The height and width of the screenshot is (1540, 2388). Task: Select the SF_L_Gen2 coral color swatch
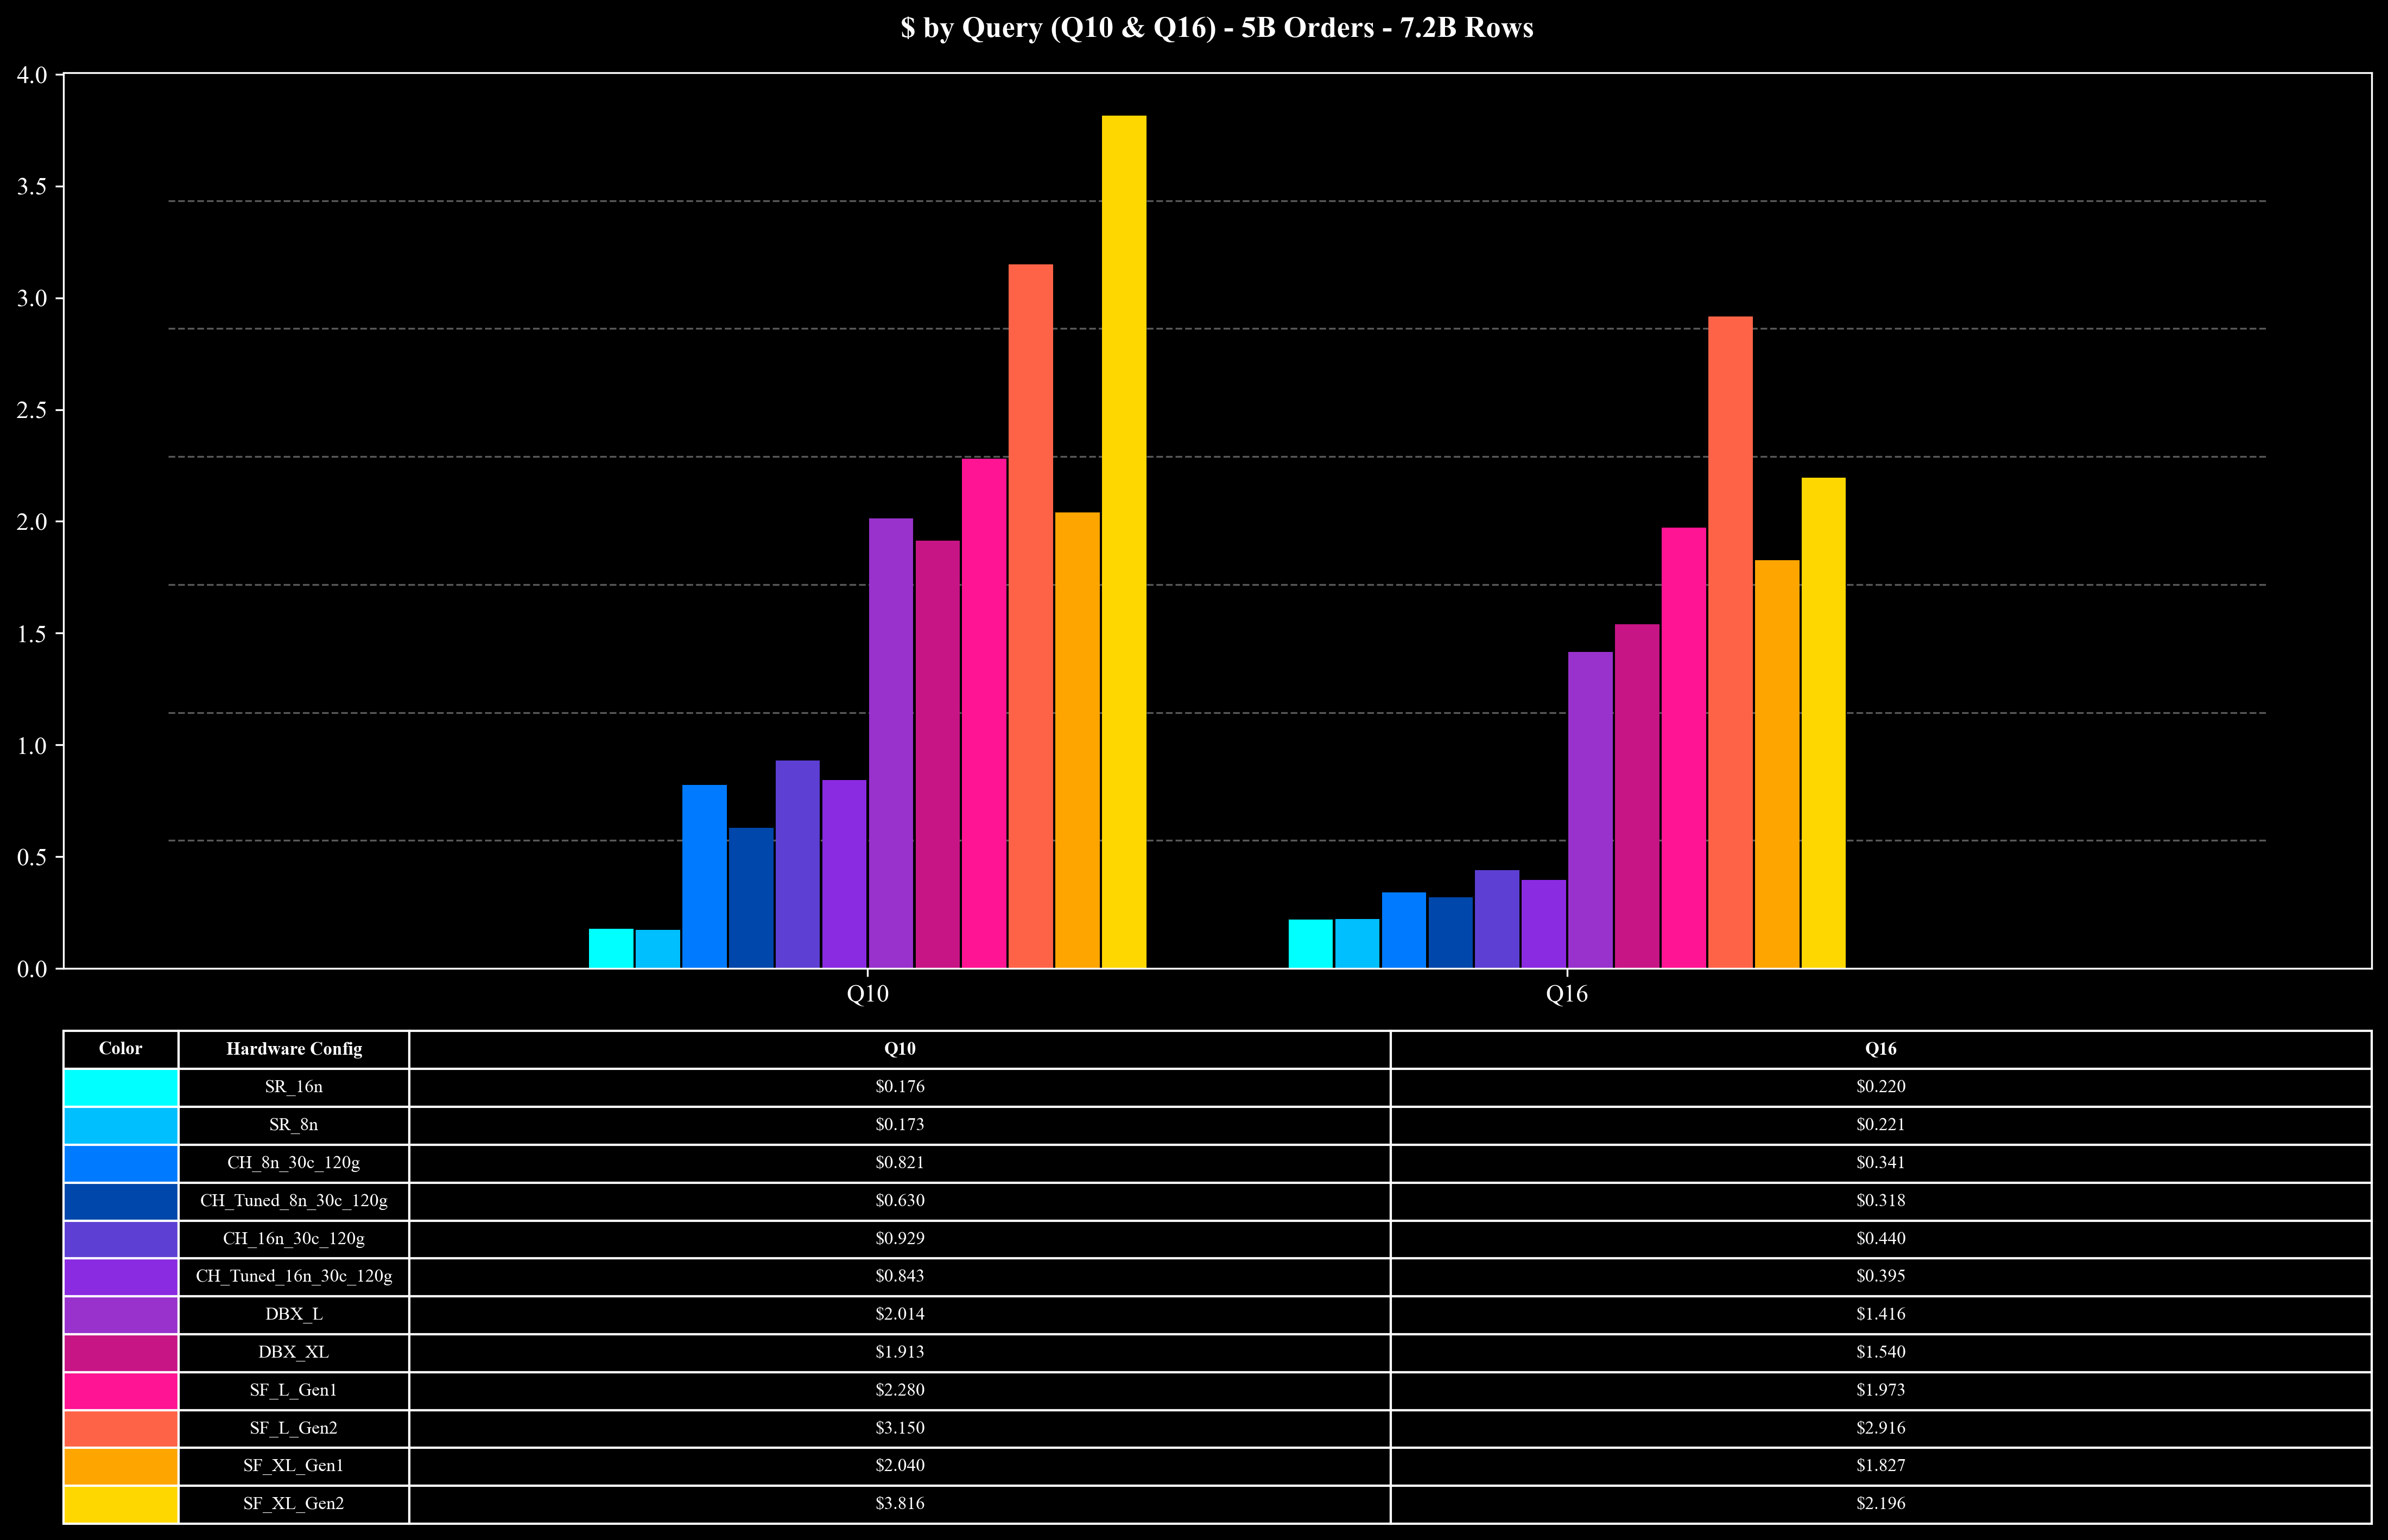(121, 1428)
